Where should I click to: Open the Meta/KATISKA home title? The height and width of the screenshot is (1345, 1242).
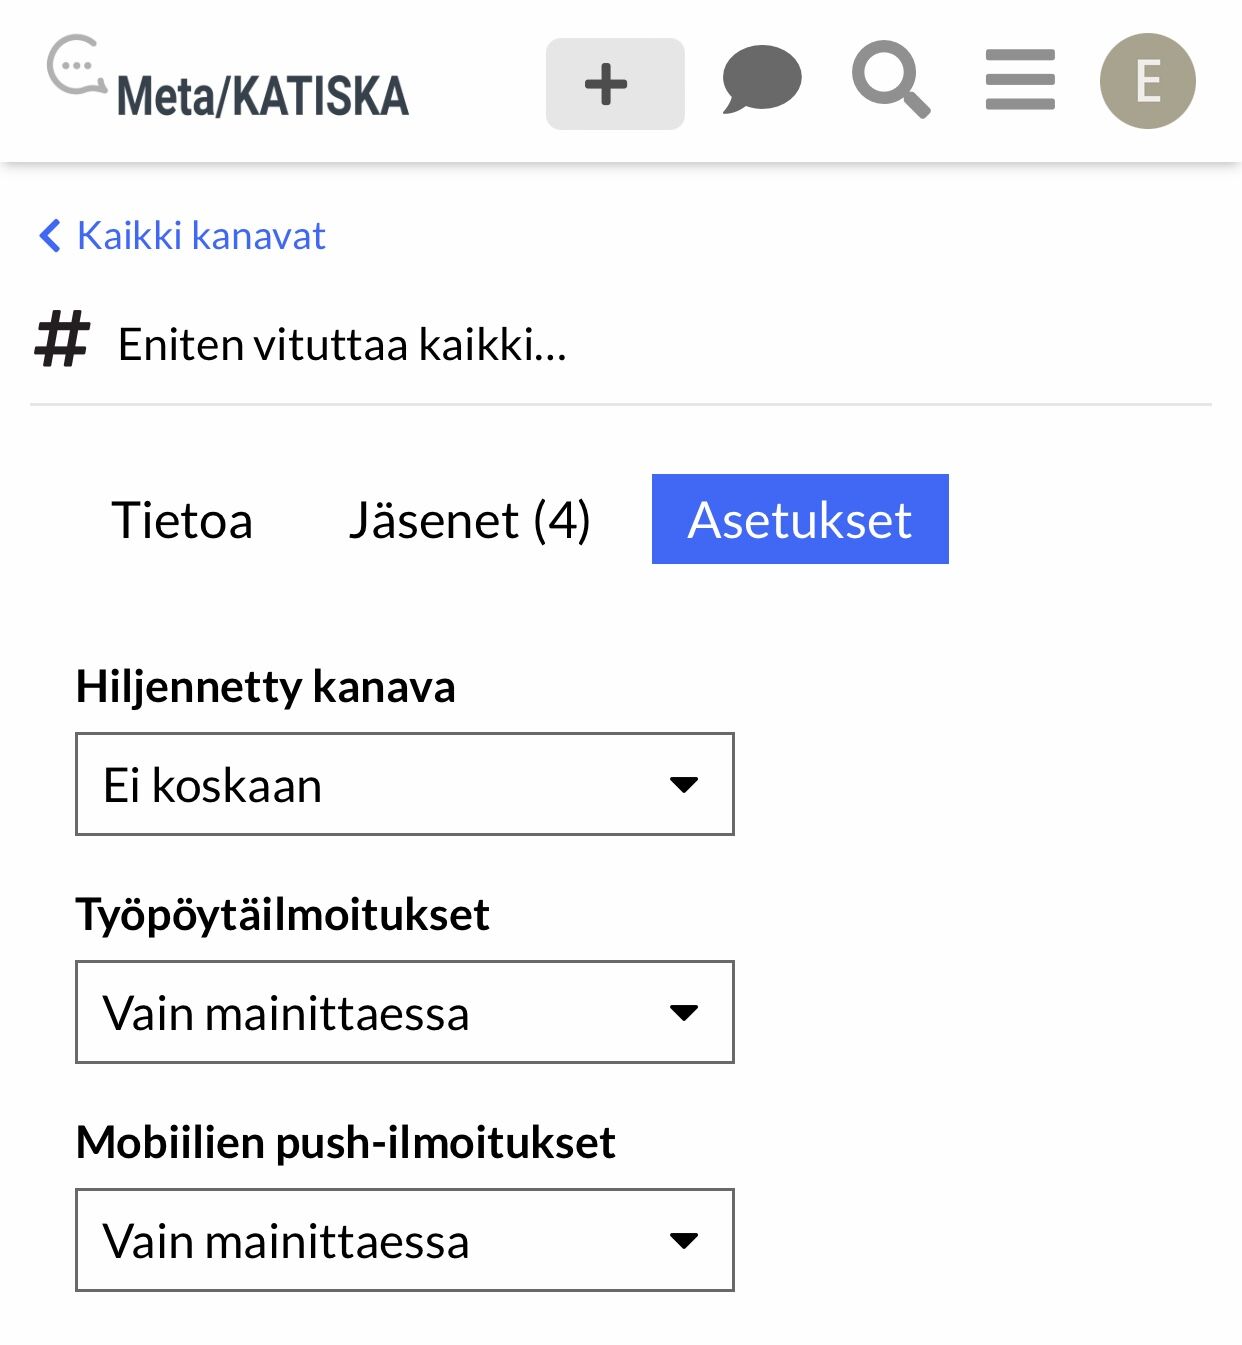[262, 96]
